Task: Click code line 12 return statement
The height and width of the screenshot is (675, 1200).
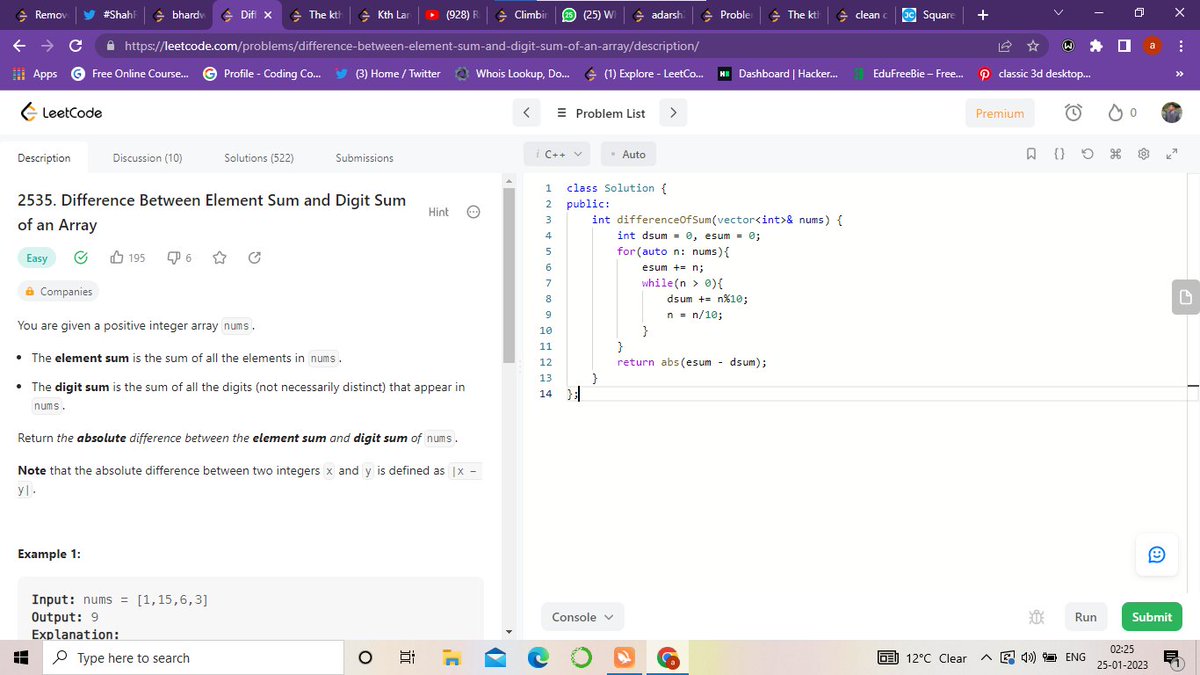Action: coord(692,362)
